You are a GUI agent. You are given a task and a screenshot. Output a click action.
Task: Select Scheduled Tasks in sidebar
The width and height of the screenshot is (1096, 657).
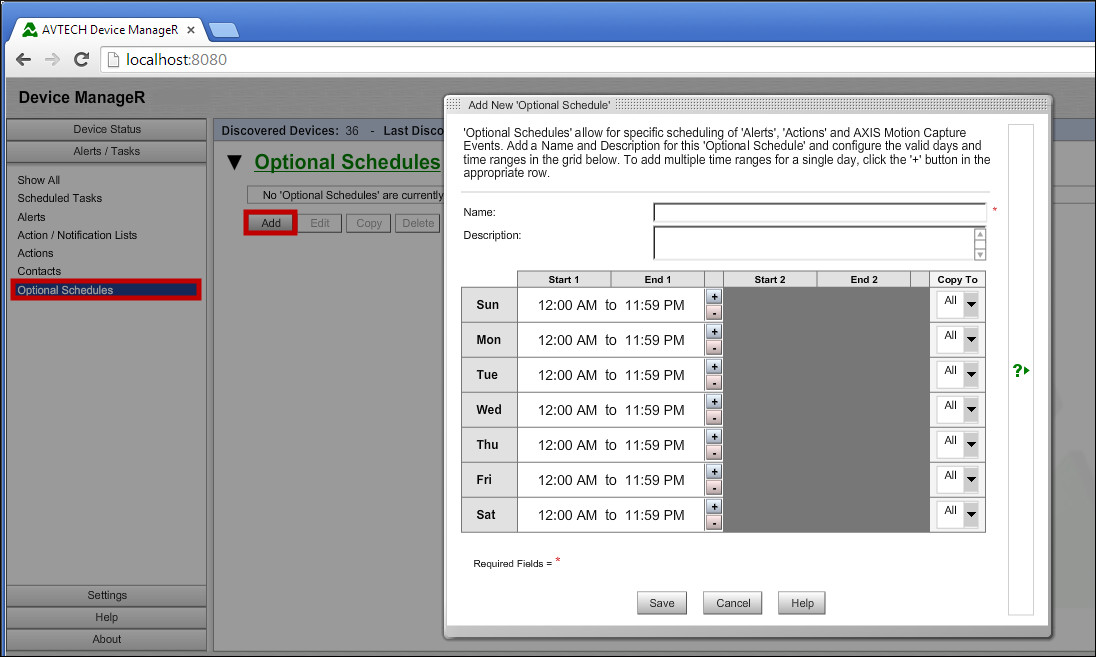point(60,198)
